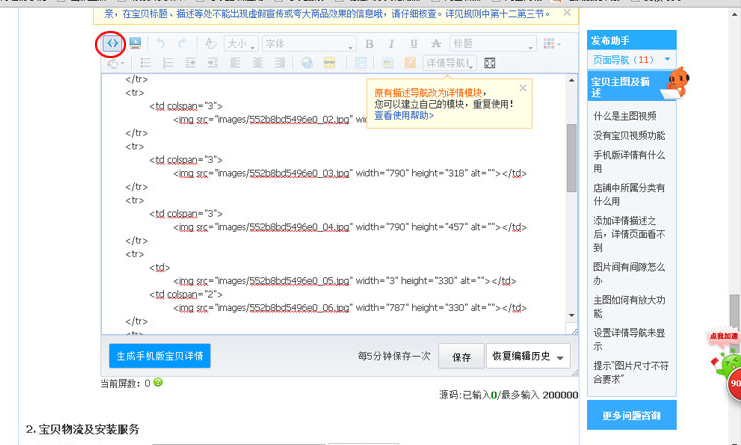Click the orange mascot assistant icon
This screenshot has height=445, width=741.
click(676, 83)
